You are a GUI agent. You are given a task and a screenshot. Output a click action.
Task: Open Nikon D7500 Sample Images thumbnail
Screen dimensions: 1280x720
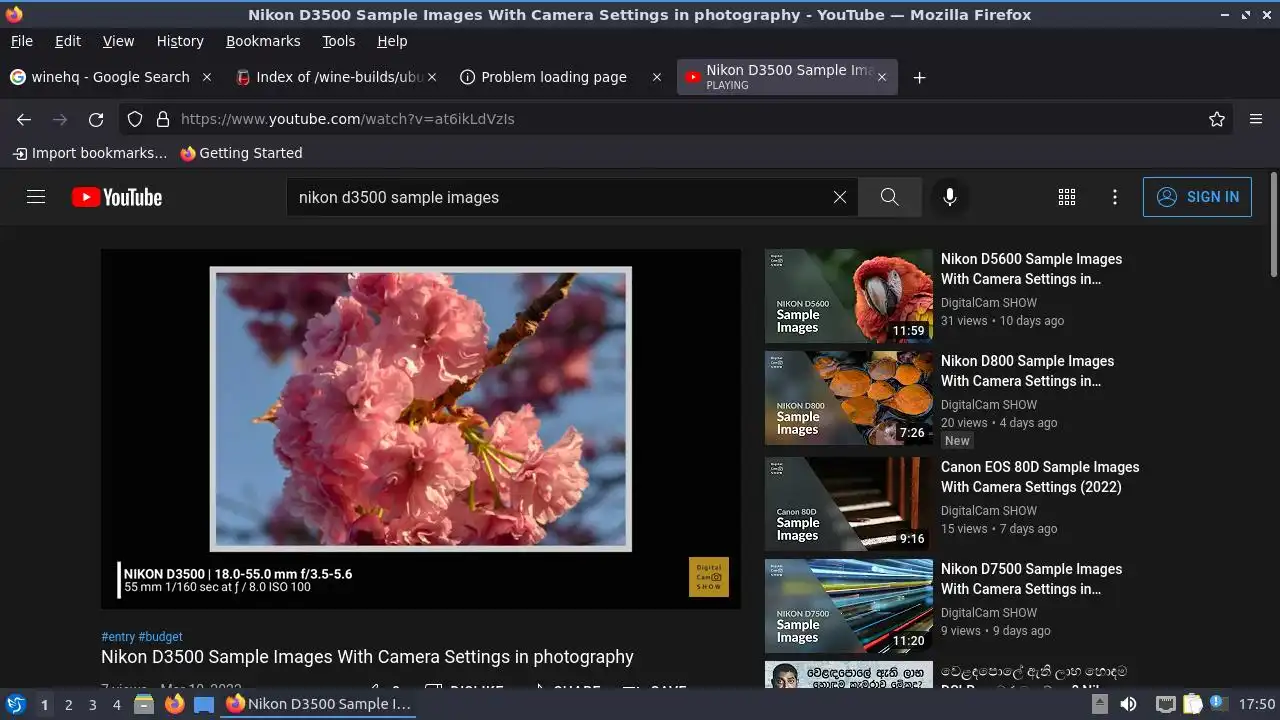(849, 606)
